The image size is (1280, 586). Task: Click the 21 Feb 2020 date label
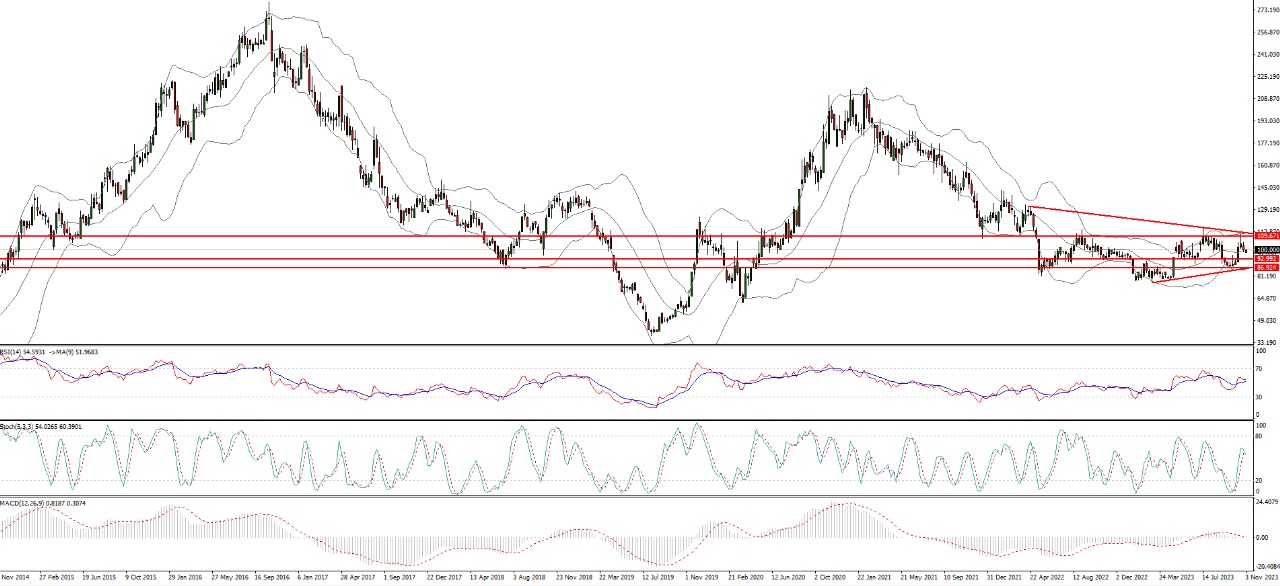[x=744, y=577]
